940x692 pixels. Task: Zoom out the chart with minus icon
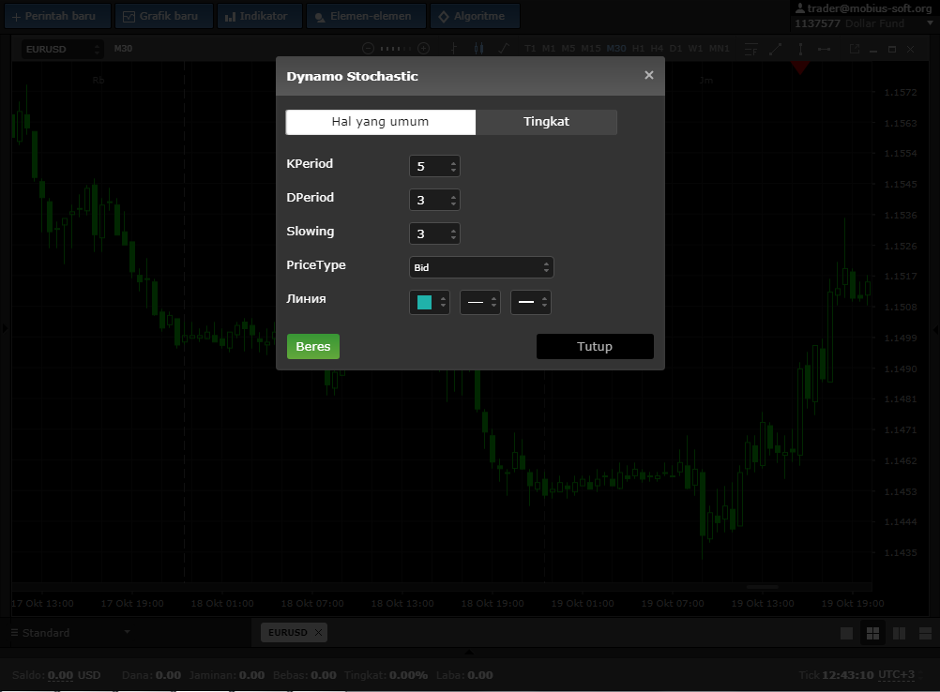click(368, 49)
